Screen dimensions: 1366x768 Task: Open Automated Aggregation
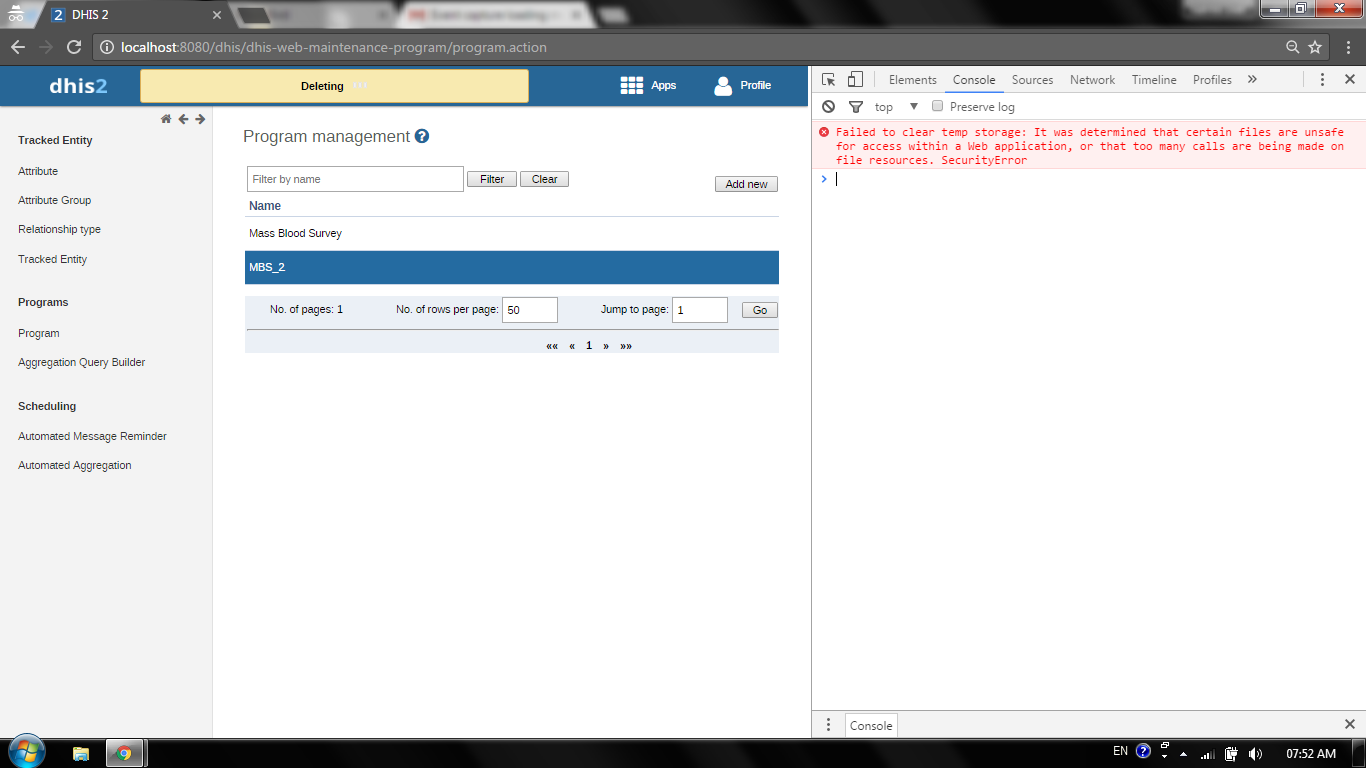click(75, 465)
